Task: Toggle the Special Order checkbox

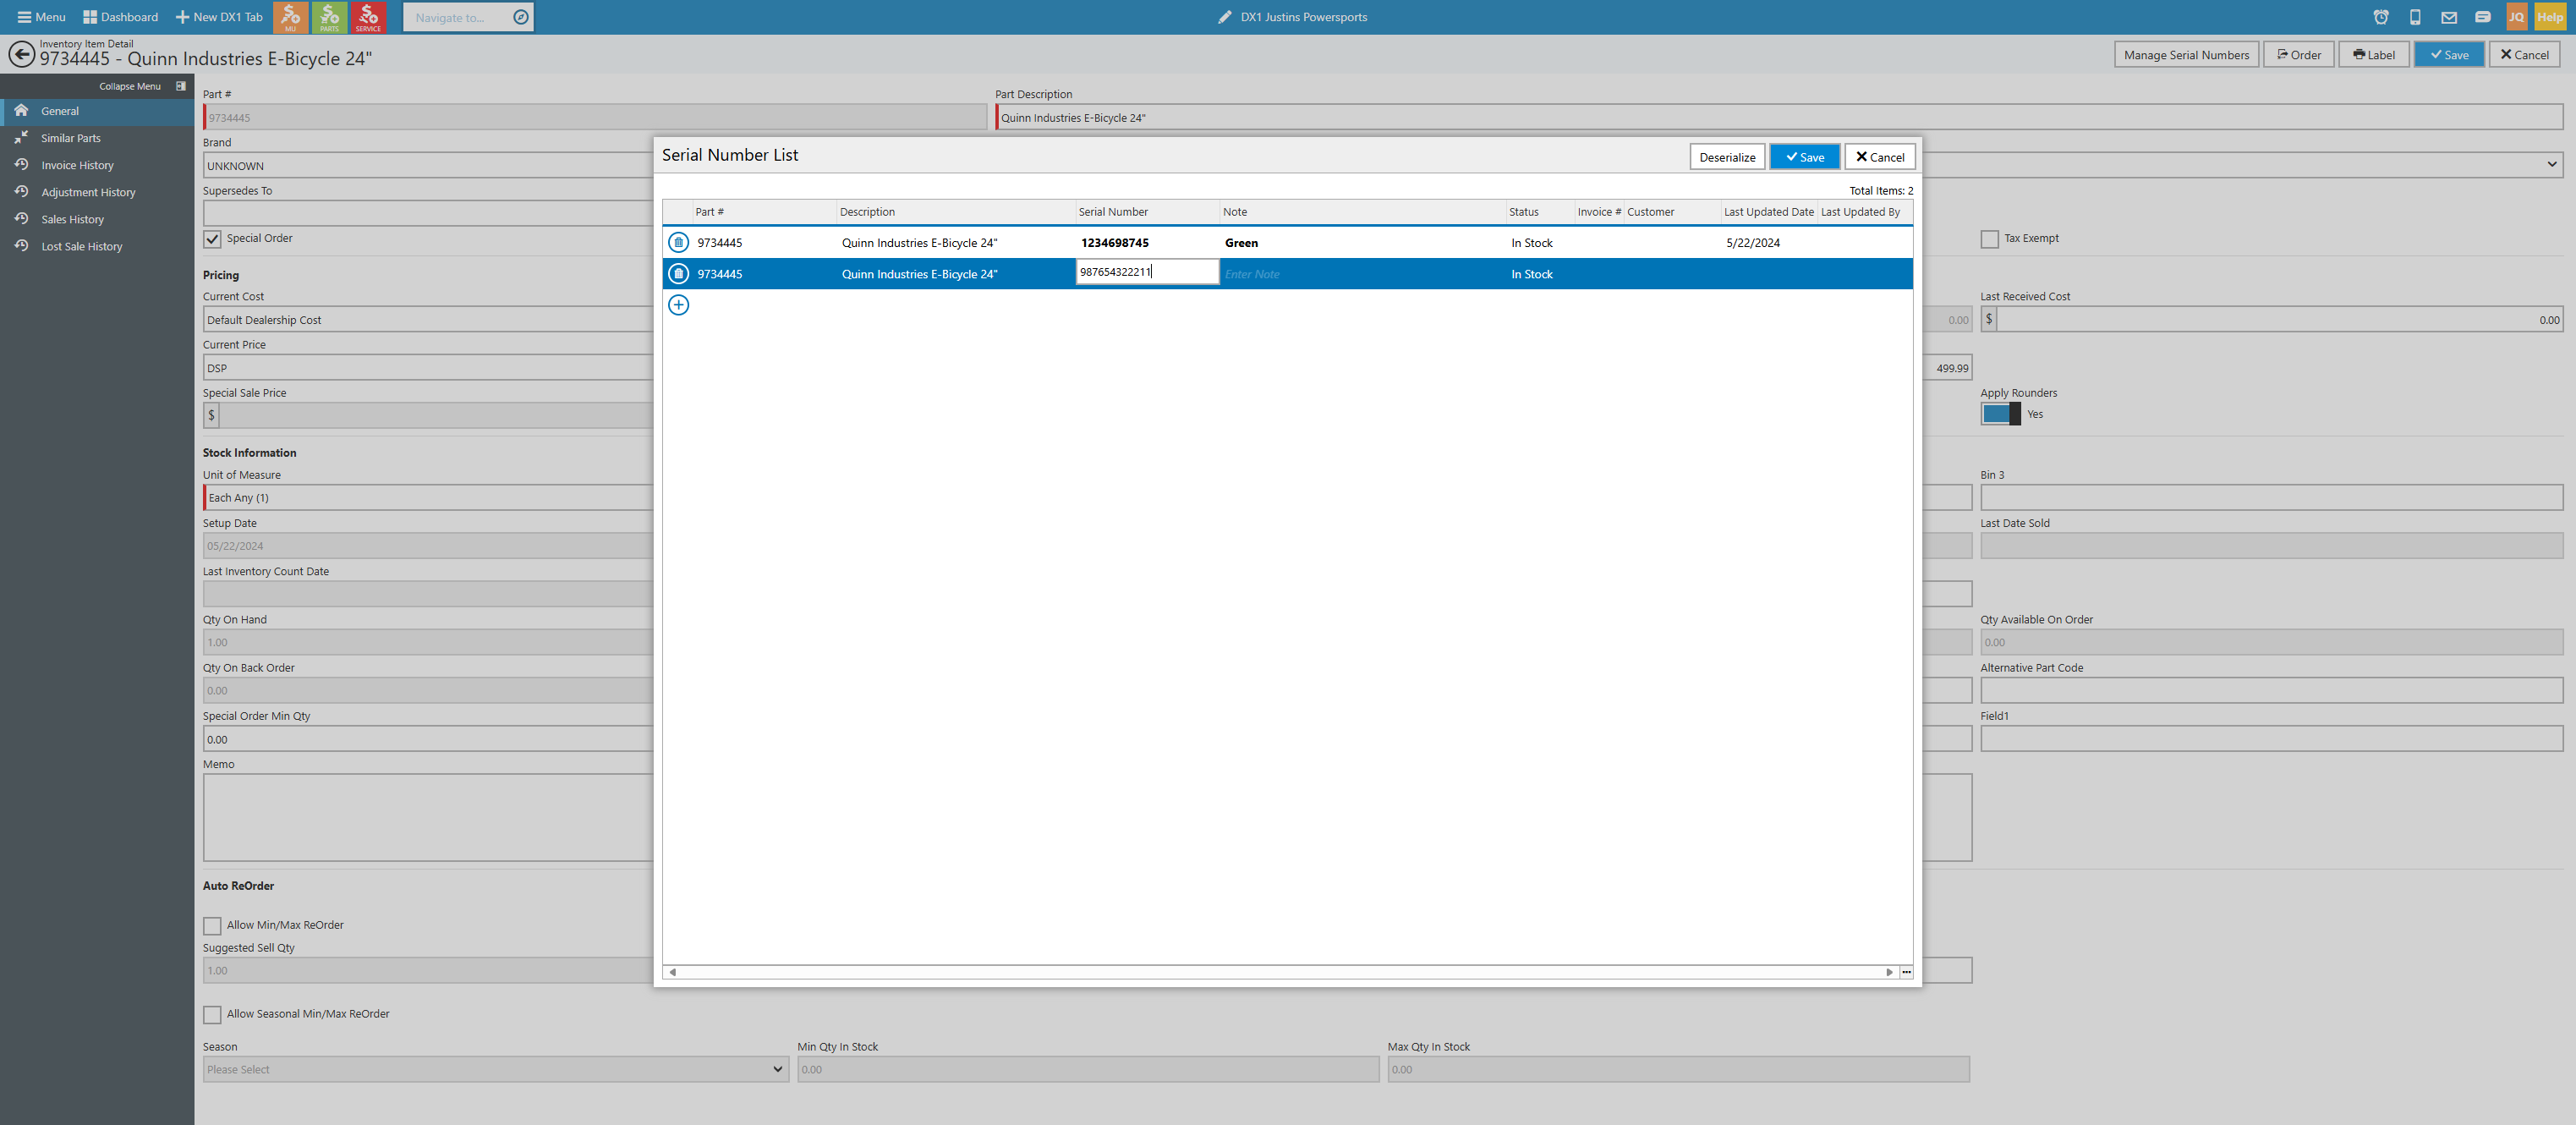Action: (212, 239)
